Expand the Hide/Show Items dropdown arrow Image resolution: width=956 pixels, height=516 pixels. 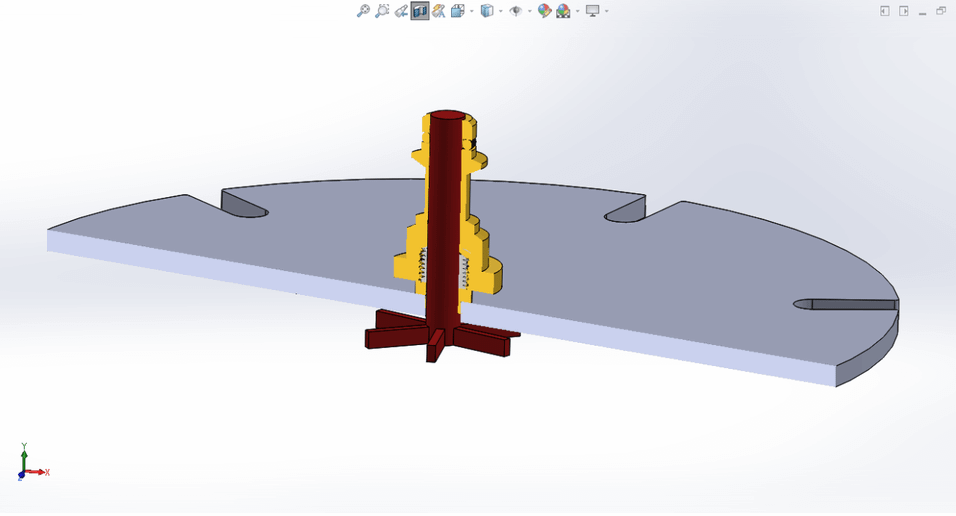[530, 11]
